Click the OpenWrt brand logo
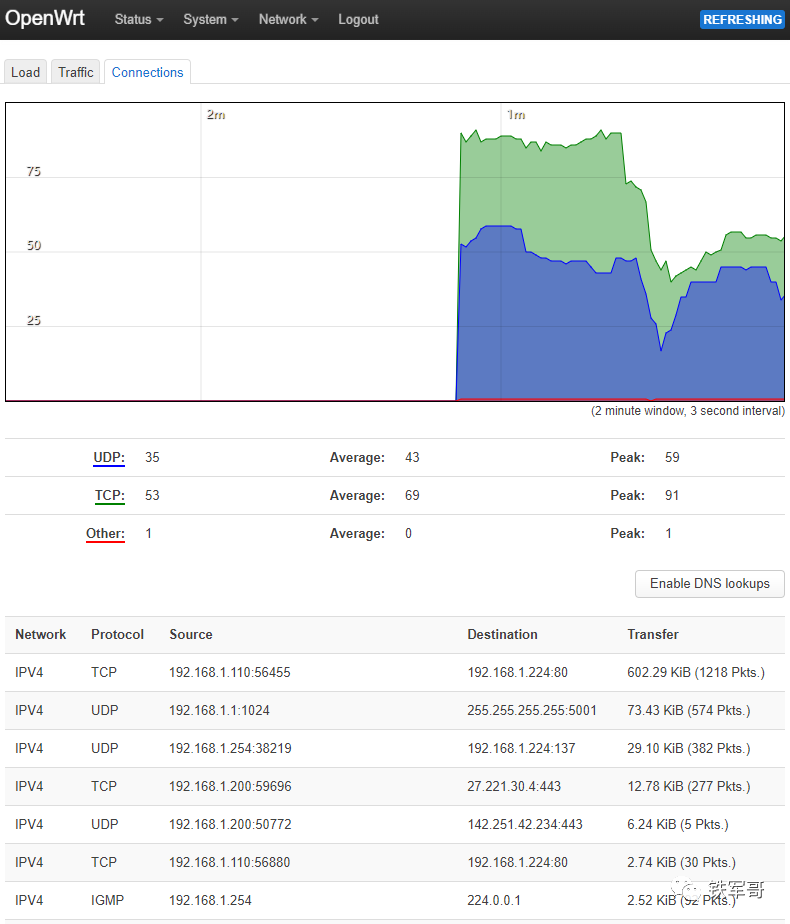The image size is (790, 924). pos(45,19)
